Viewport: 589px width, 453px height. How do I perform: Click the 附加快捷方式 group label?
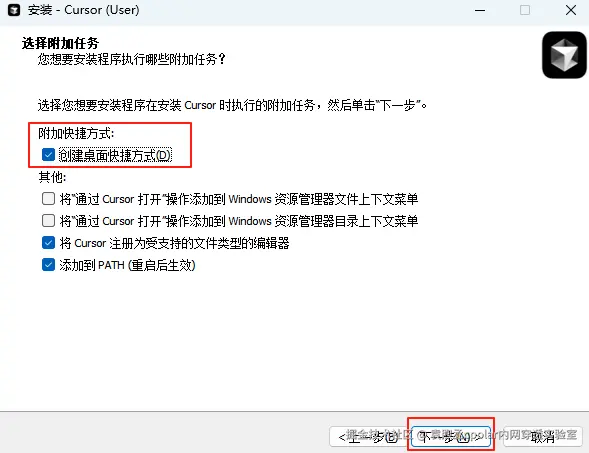coord(76,133)
